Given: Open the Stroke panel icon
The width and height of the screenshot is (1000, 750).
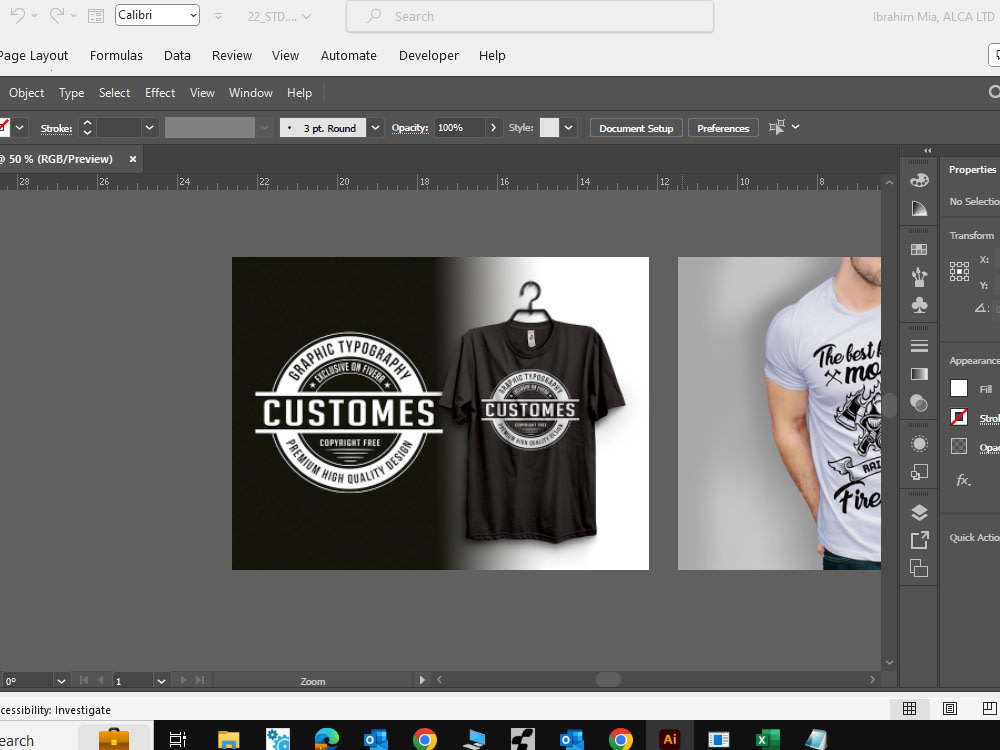Looking at the screenshot, I should pyautogui.click(x=918, y=344).
